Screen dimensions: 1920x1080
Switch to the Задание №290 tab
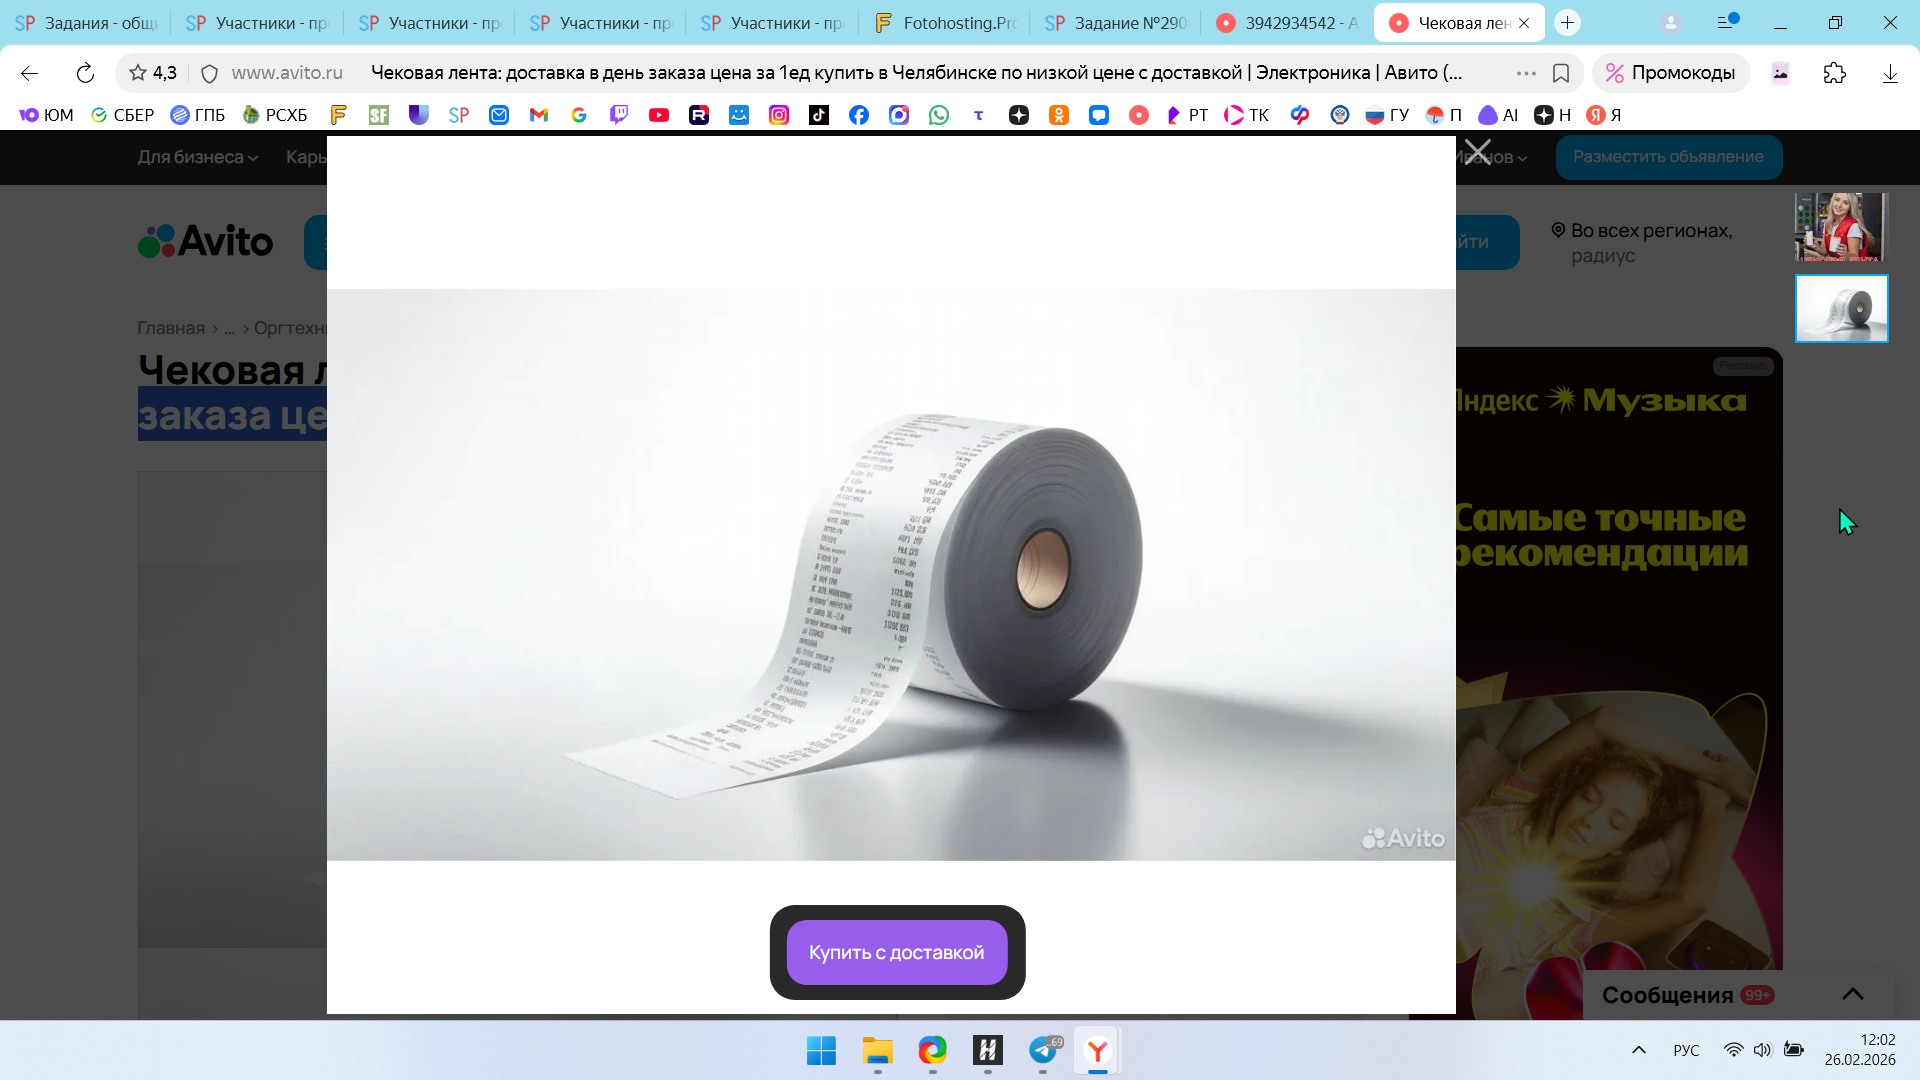point(1116,23)
